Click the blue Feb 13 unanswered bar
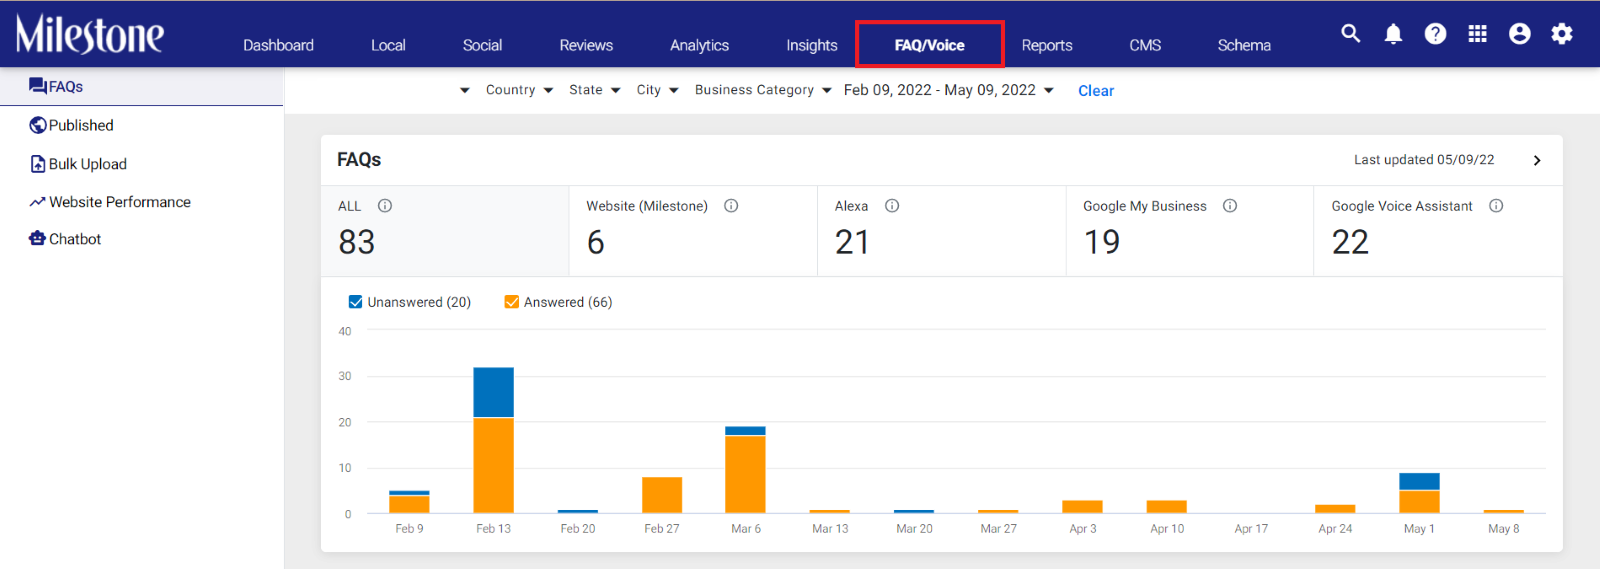 493,392
